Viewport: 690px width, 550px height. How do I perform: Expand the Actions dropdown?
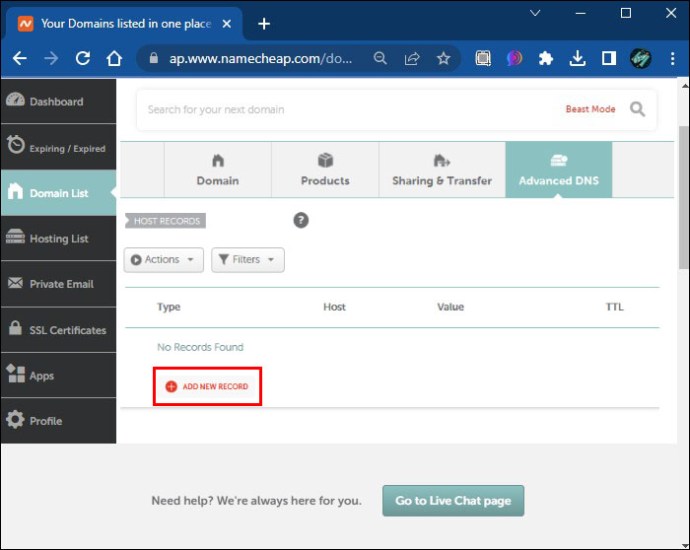coord(164,260)
